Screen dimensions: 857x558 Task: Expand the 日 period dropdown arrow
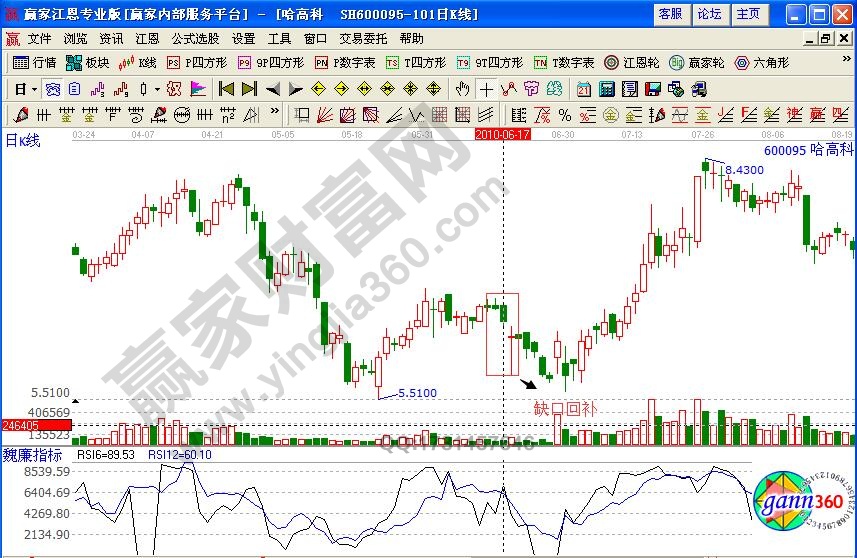coord(33,89)
